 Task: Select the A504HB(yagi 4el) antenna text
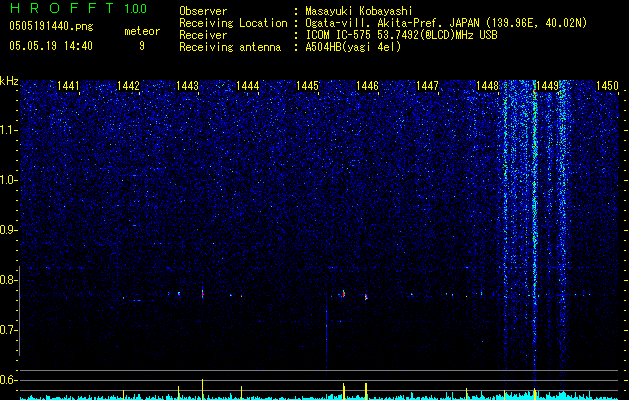click(353, 47)
